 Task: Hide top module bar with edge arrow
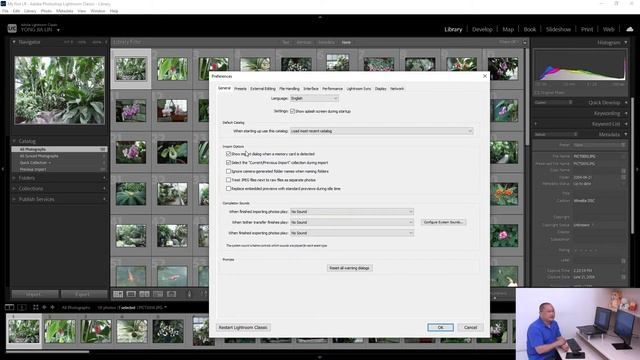(x=320, y=17)
